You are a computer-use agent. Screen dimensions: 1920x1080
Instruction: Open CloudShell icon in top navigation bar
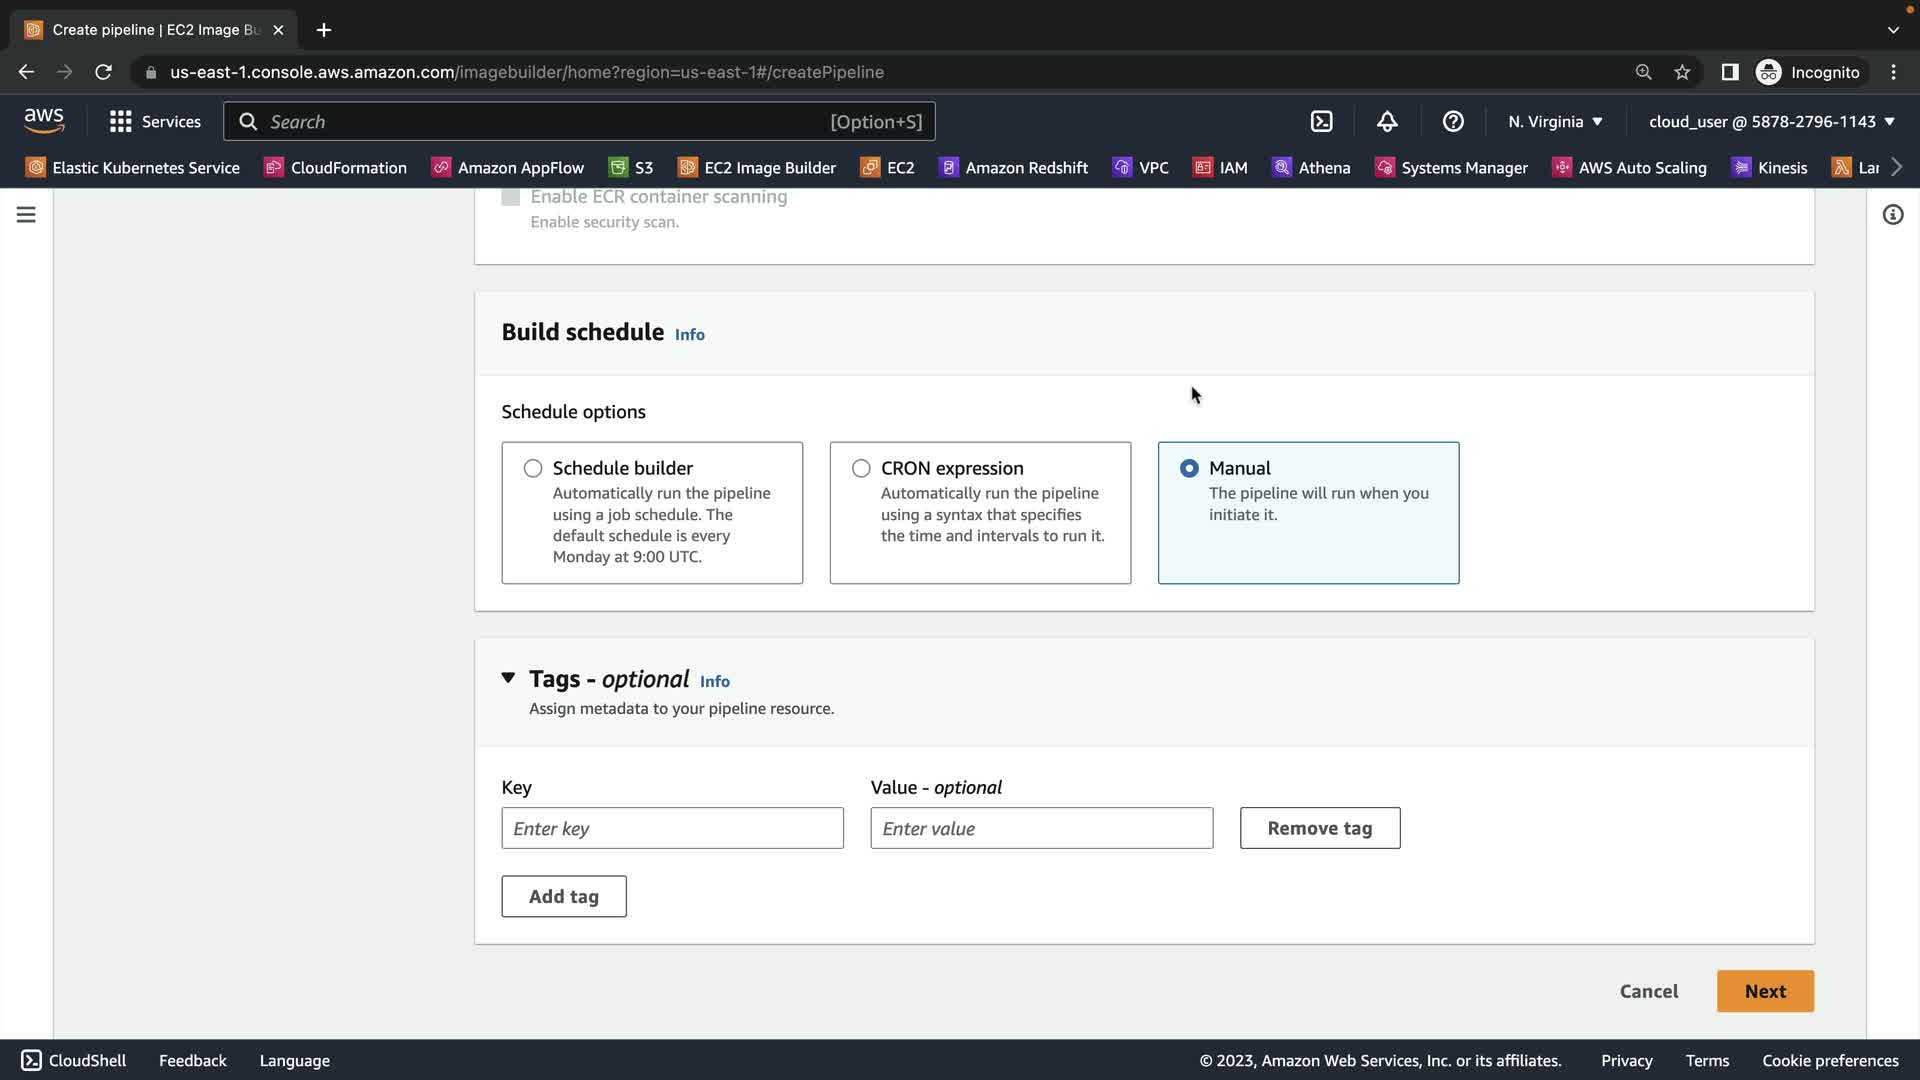tap(1321, 122)
